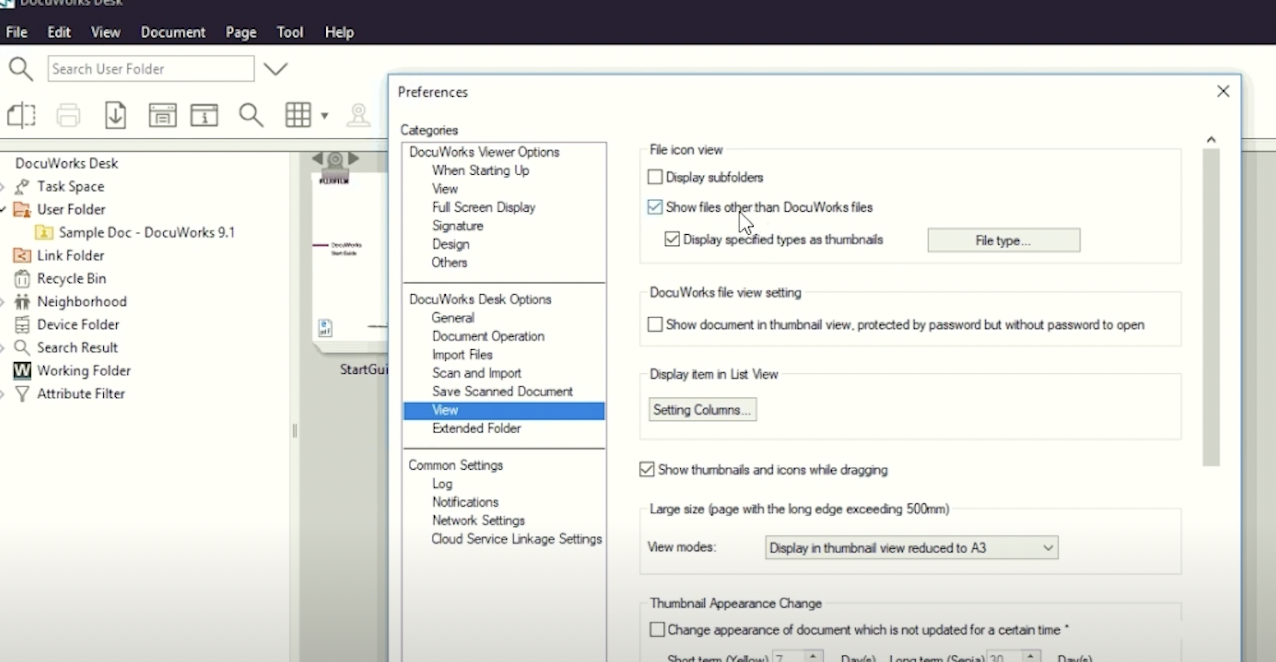The width and height of the screenshot is (1276, 662).
Task: Click the import (down arrow) toolbar icon
Action: (116, 116)
